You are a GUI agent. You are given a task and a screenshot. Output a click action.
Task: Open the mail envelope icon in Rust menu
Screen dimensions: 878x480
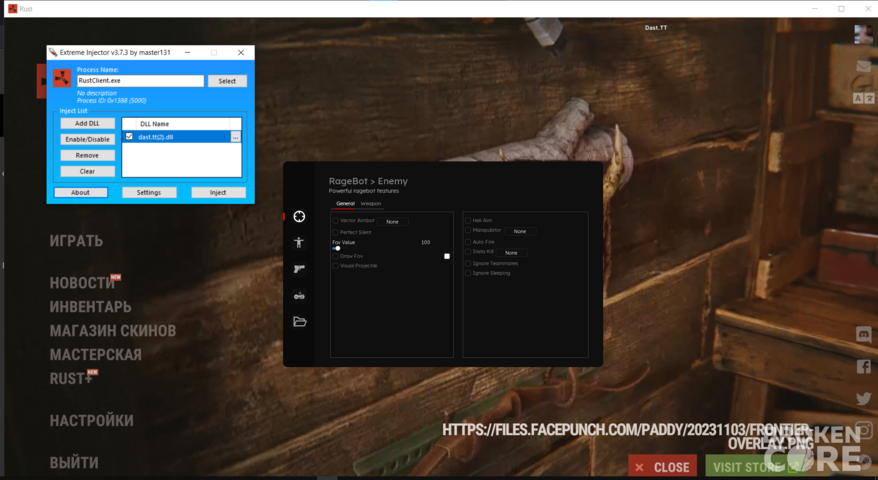coord(863,67)
